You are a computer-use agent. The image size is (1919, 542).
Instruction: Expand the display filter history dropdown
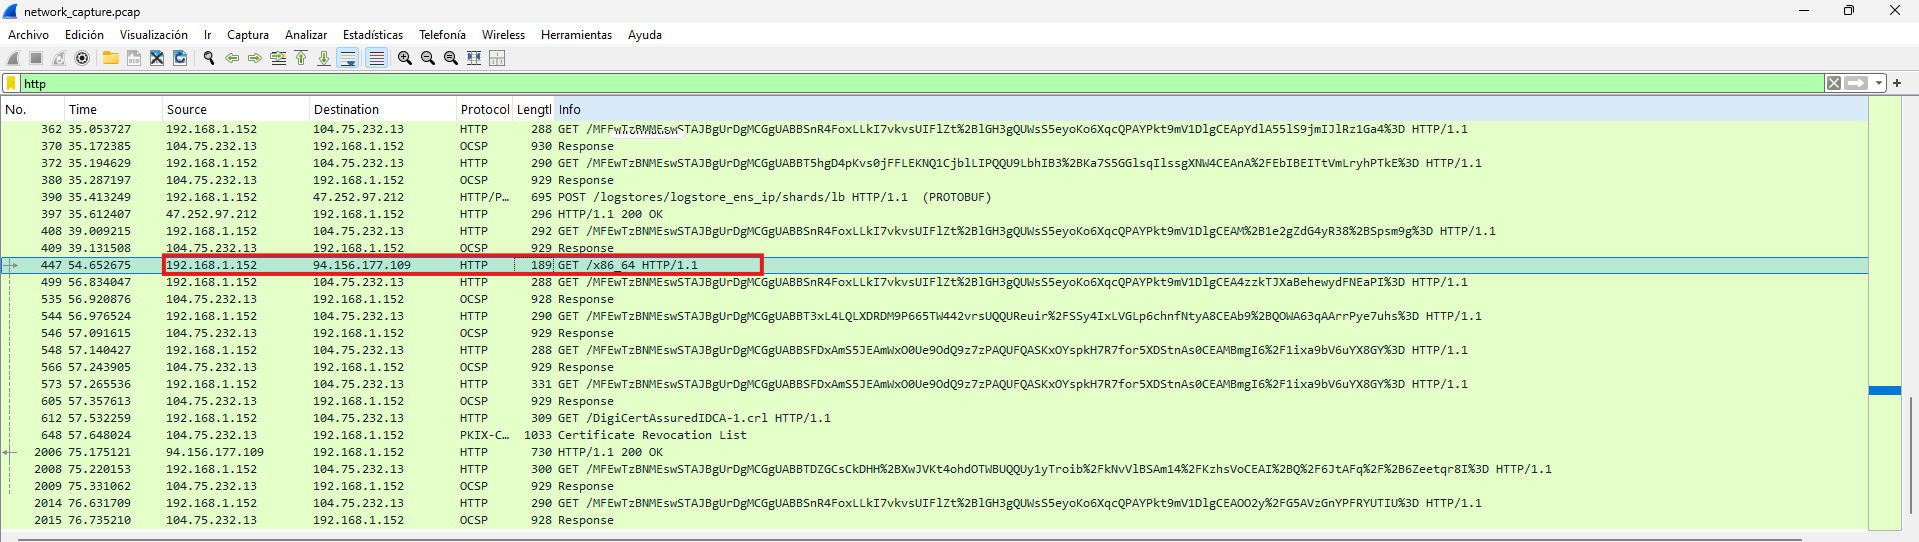point(1879,84)
